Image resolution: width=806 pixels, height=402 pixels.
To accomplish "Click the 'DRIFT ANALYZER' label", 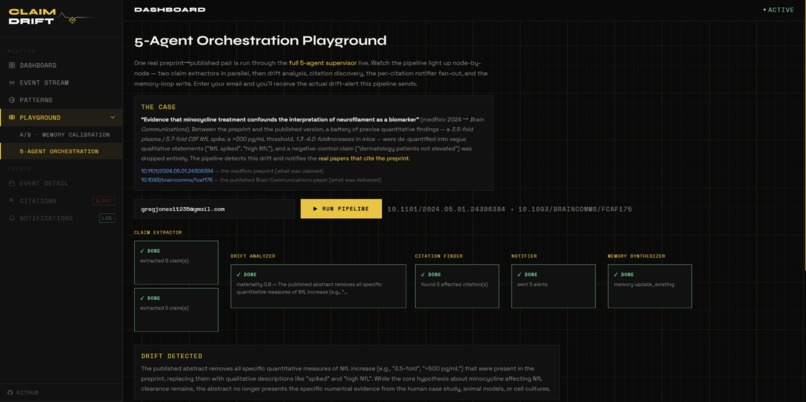I will click(252, 256).
